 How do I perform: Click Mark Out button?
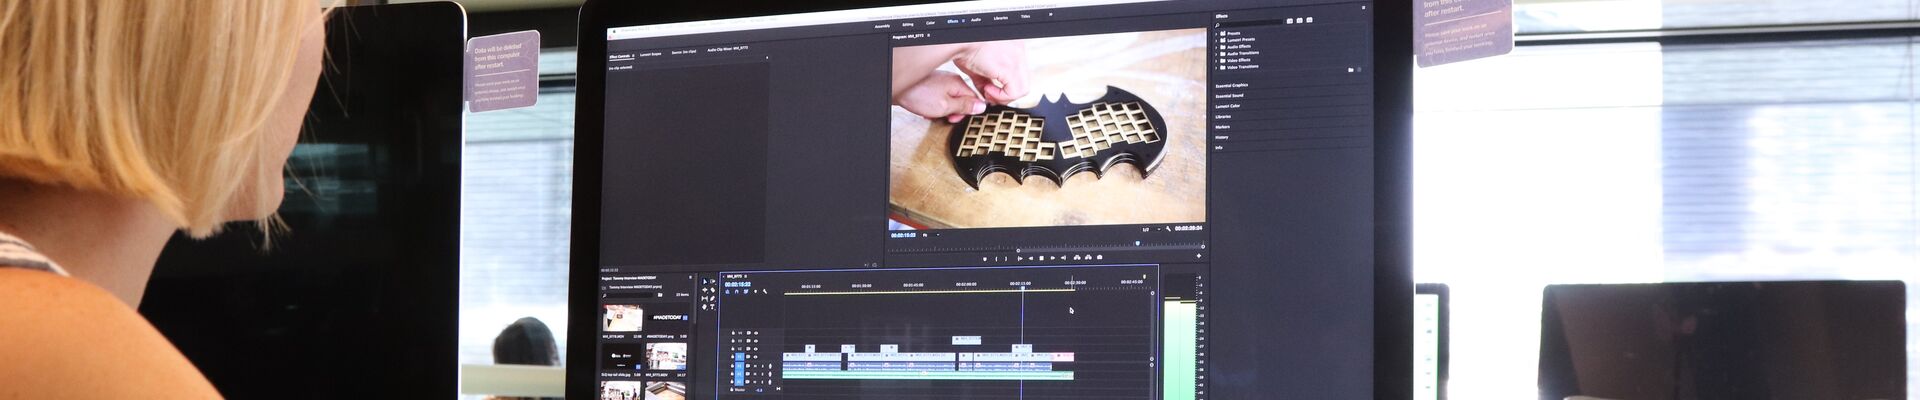tap(1006, 259)
